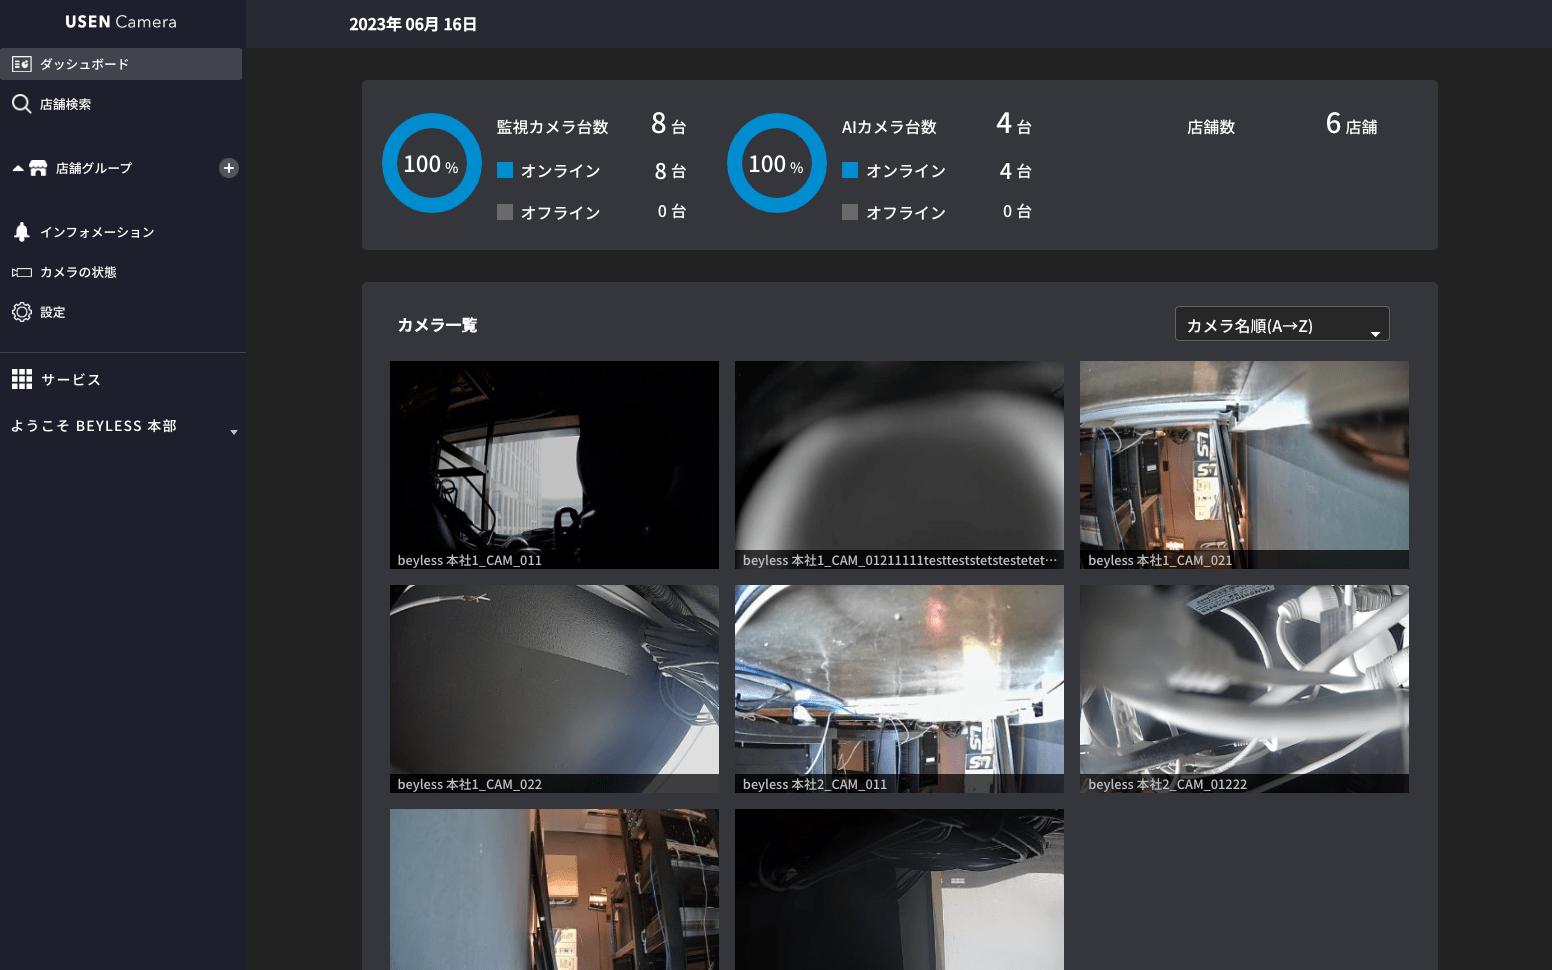Click the information bell icon

[21, 232]
